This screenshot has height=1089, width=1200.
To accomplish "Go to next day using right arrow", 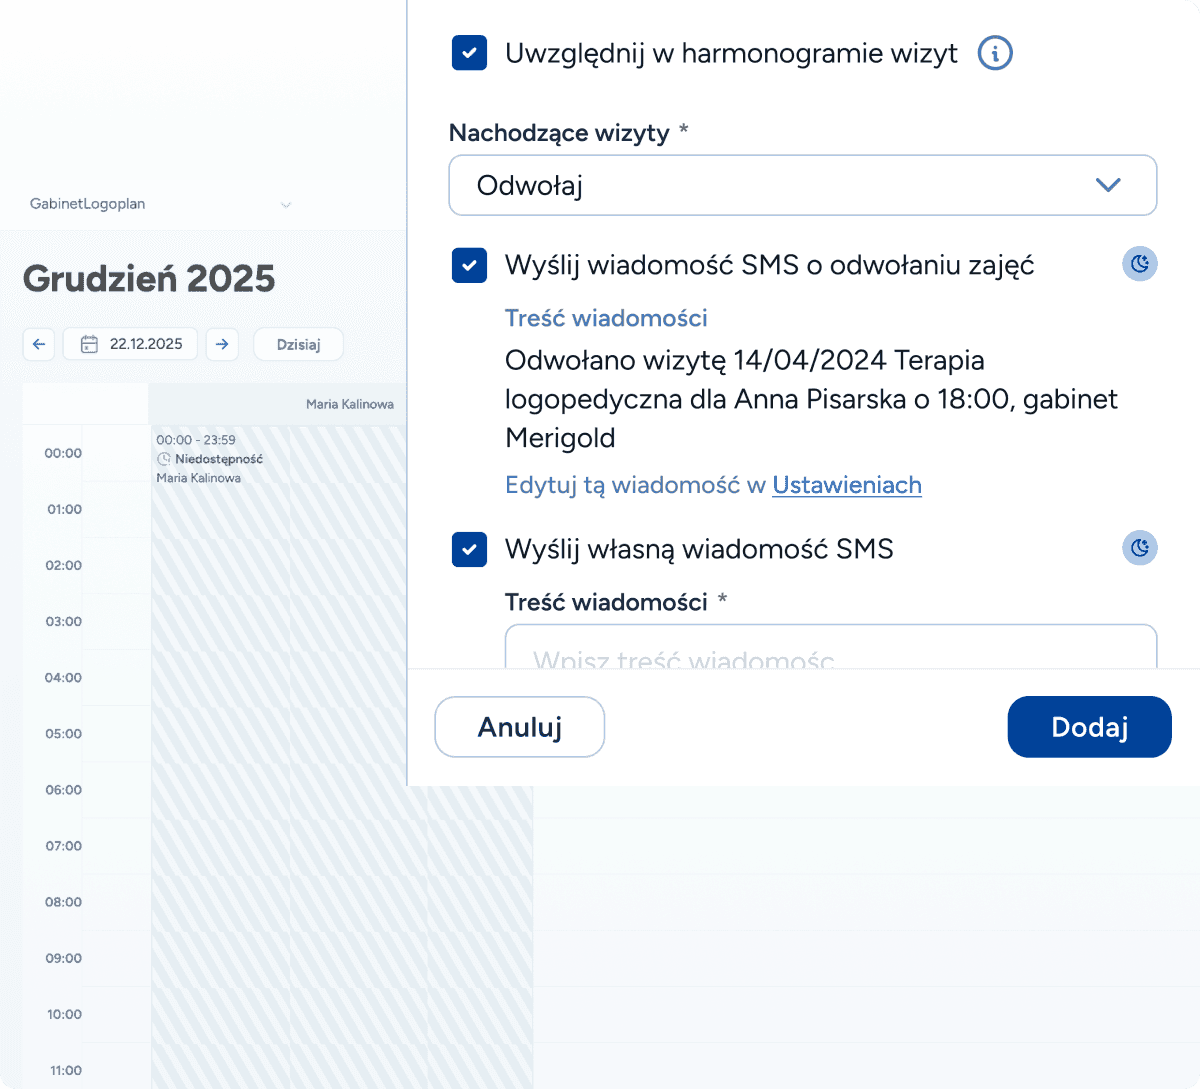I will pyautogui.click(x=222, y=344).
